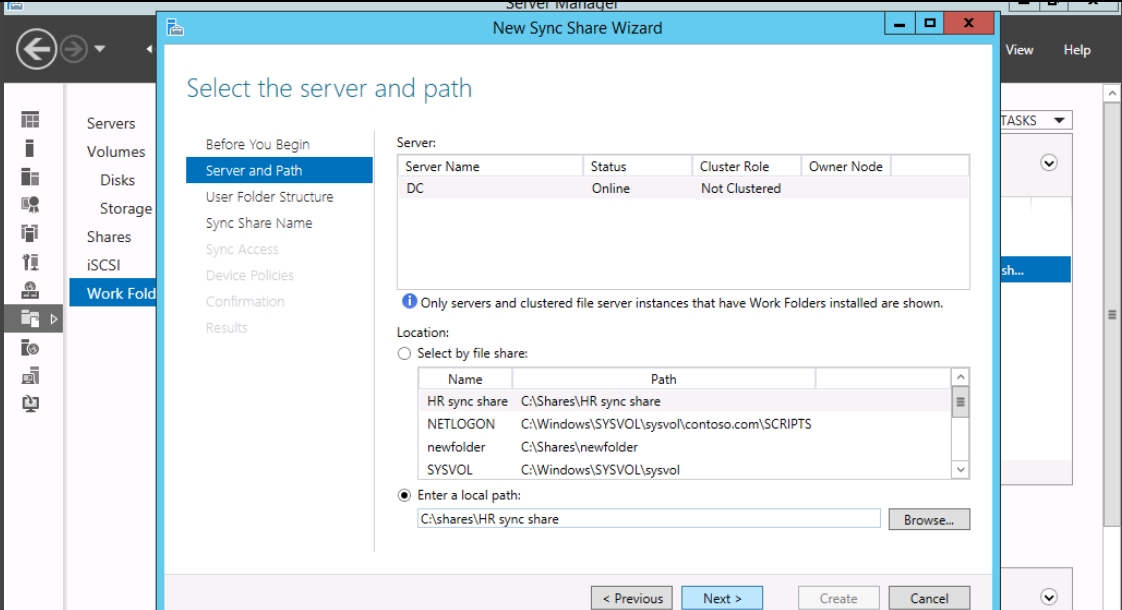Go to User Folder Structure step

click(x=270, y=197)
